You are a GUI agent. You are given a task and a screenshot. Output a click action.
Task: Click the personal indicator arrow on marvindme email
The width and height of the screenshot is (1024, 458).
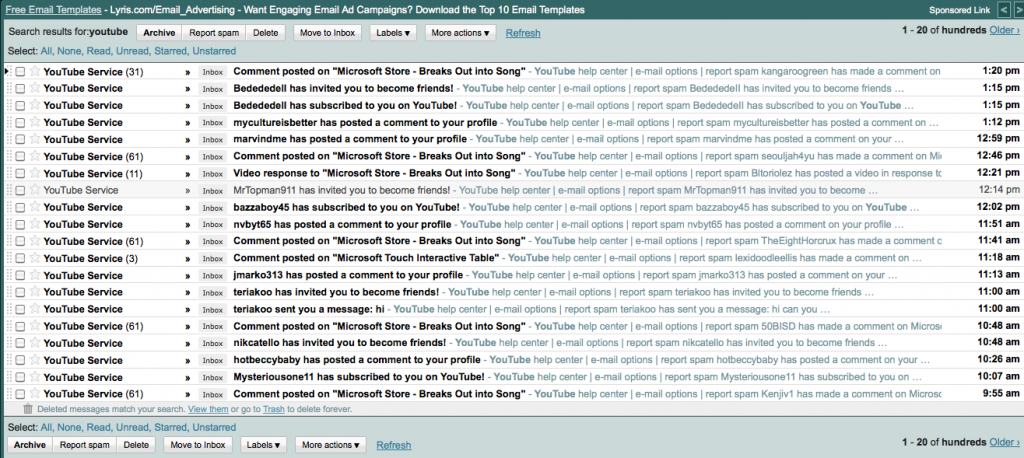tap(187, 139)
